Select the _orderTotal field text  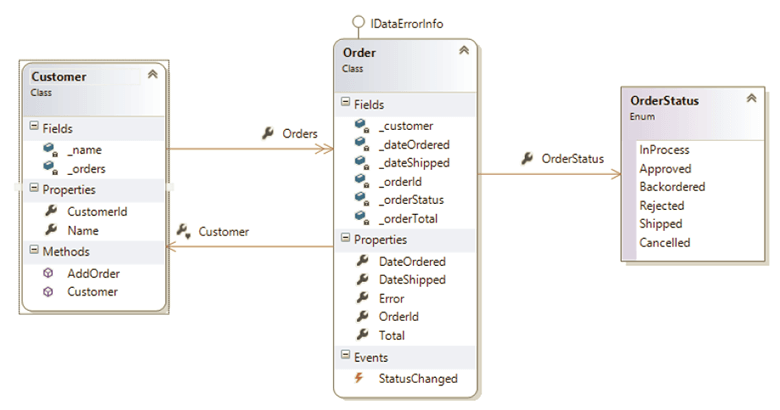408,218
